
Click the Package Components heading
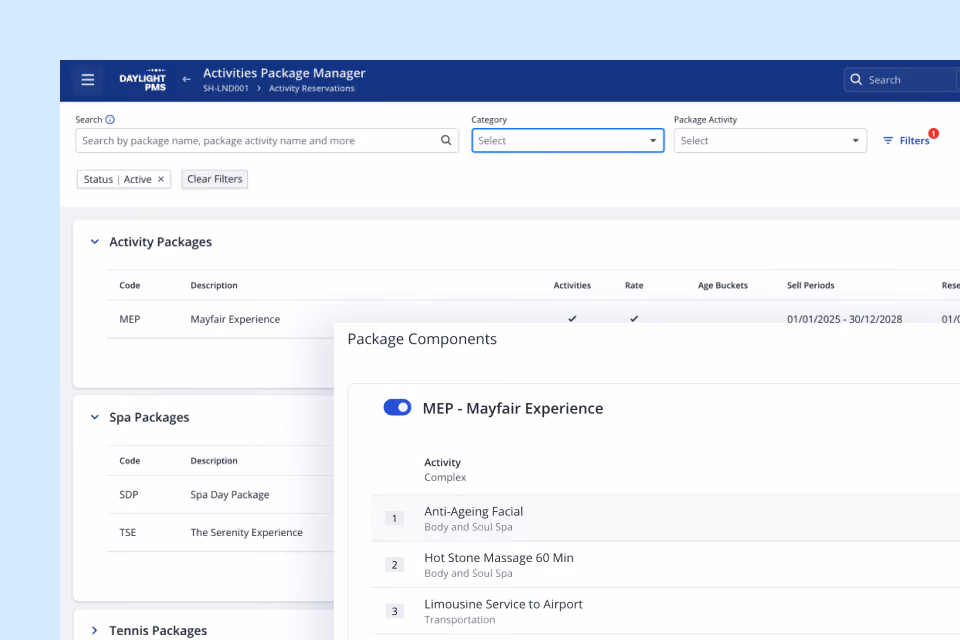tap(422, 339)
